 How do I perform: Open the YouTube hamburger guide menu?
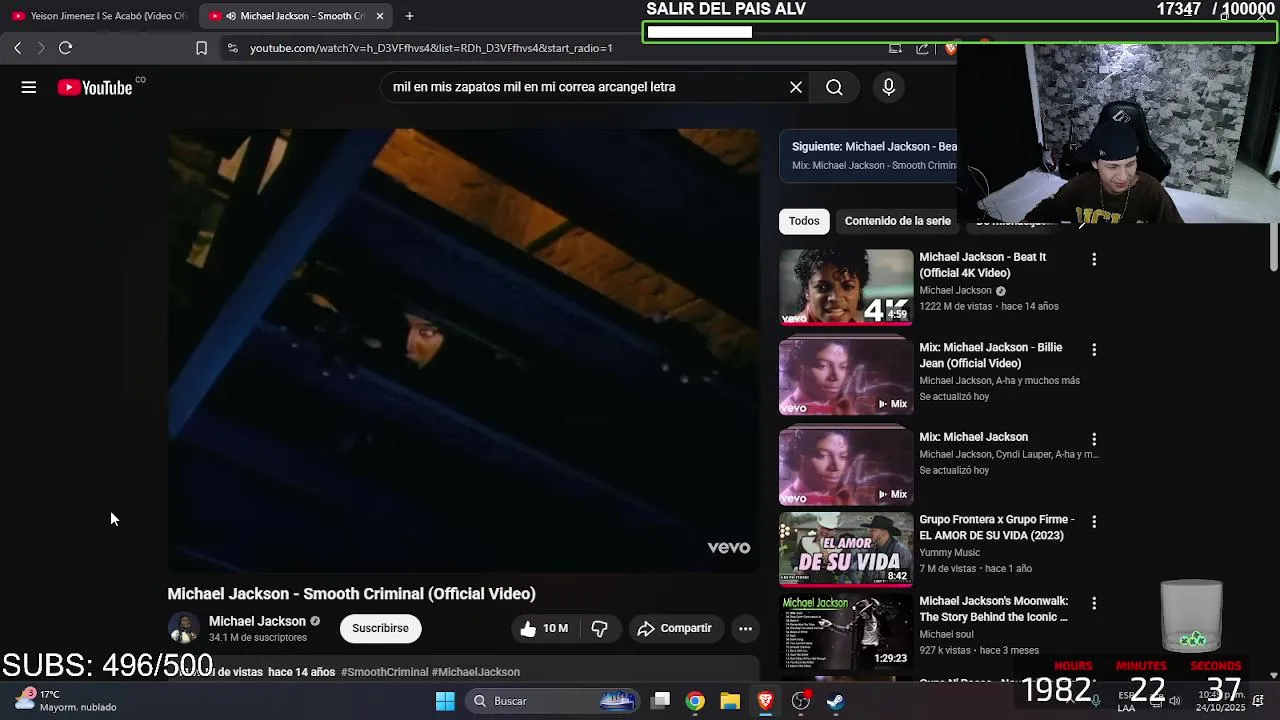pos(29,87)
